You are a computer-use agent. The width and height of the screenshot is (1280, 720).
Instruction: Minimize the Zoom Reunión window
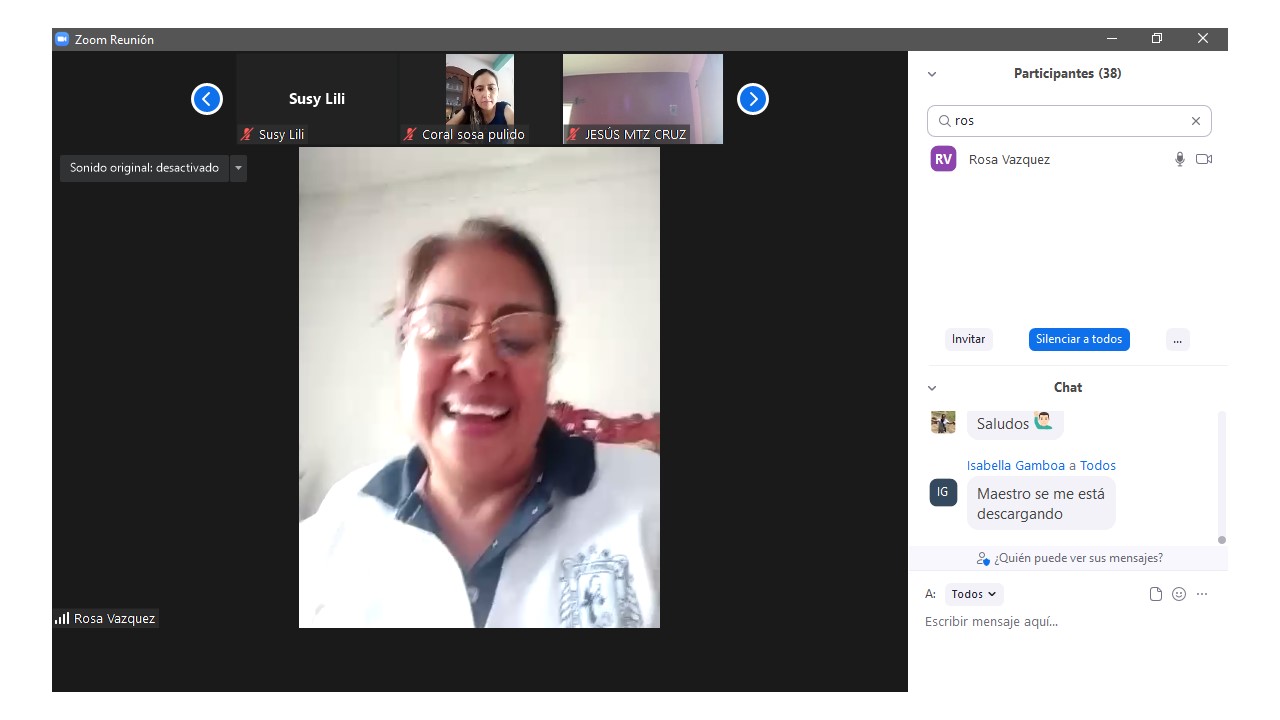[1112, 39]
